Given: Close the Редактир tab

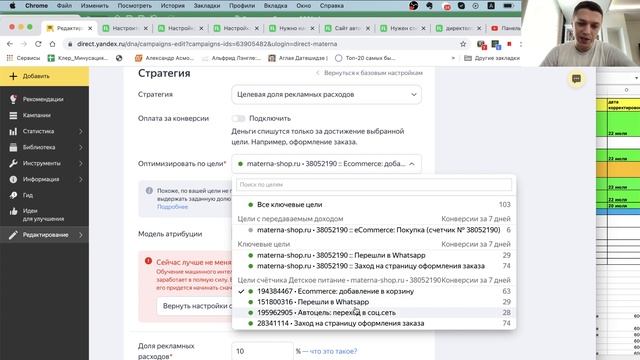Looking at the screenshot, I should click(90, 28).
